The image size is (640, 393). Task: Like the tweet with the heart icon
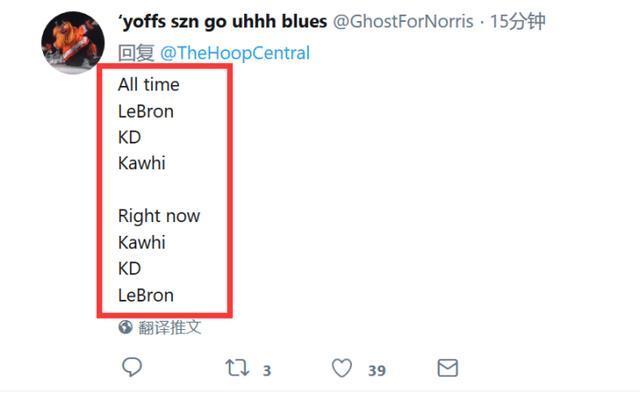click(342, 368)
